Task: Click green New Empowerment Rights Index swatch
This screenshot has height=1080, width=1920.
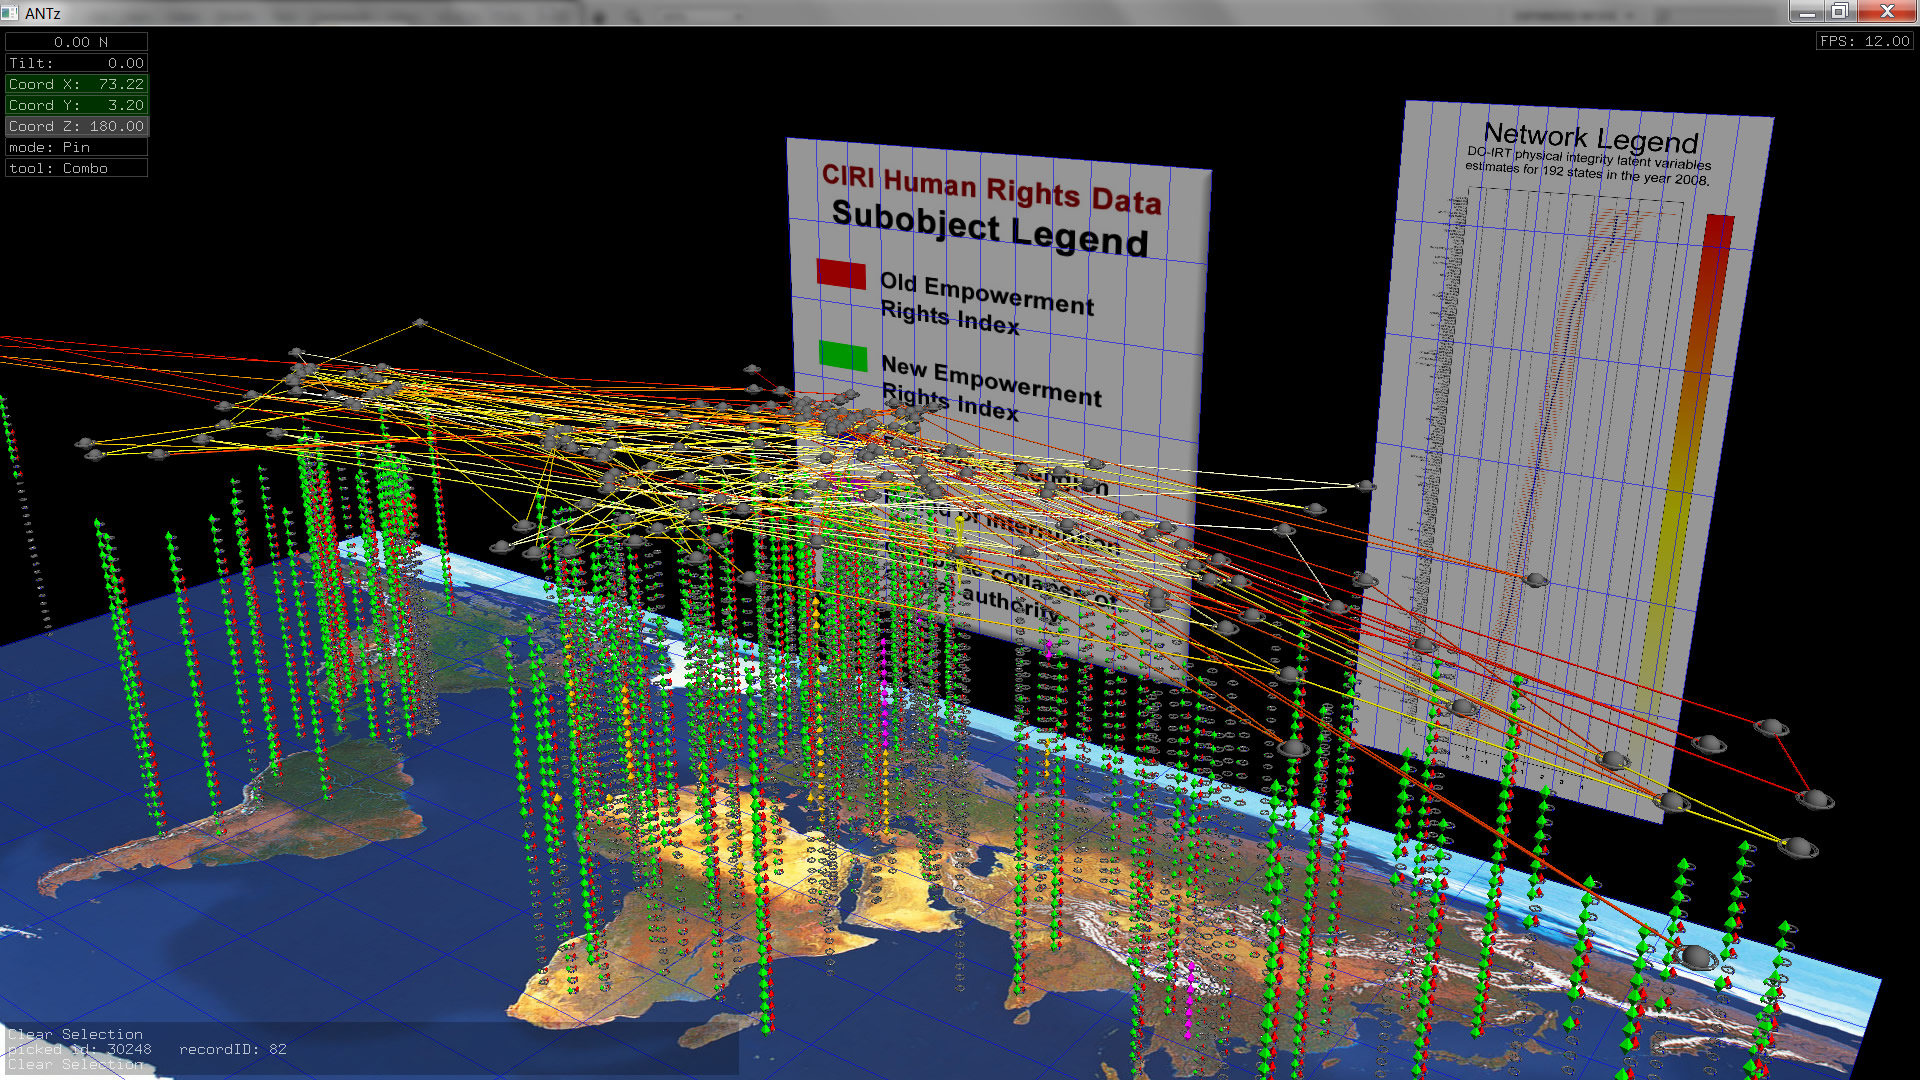Action: tap(843, 356)
